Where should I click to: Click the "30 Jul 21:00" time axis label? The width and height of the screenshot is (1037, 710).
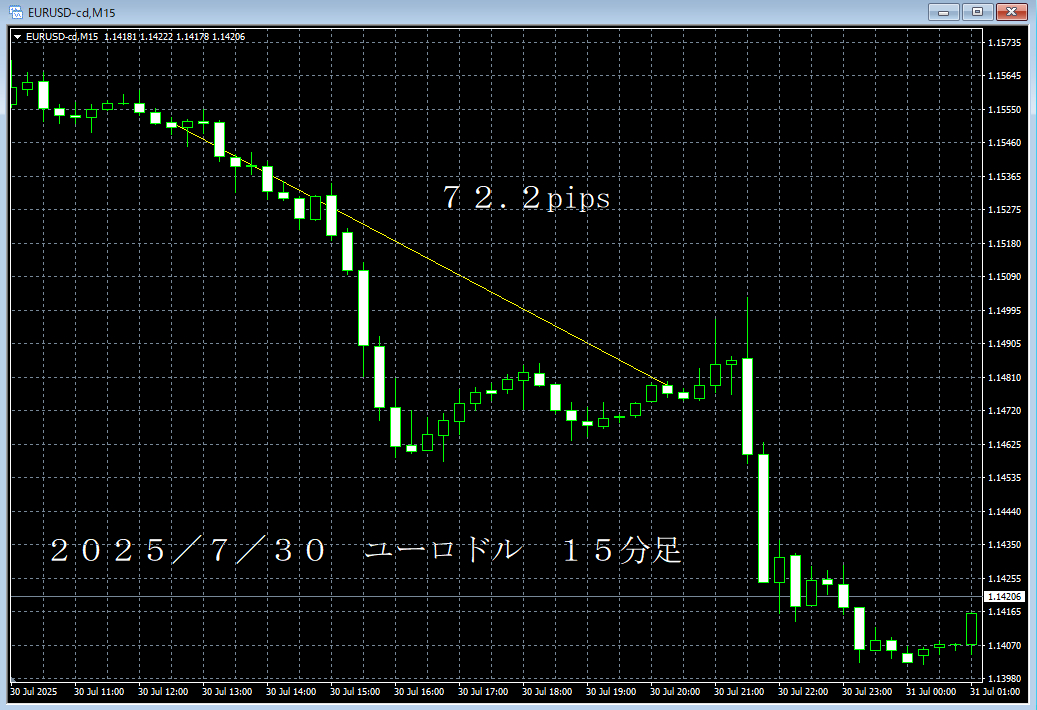click(736, 691)
